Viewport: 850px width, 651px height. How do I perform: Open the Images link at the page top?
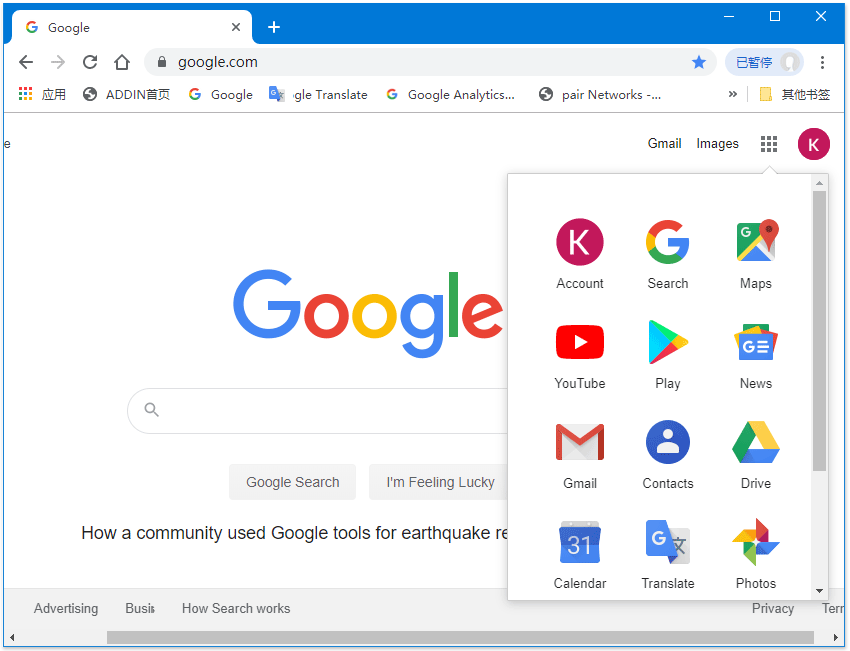point(717,144)
